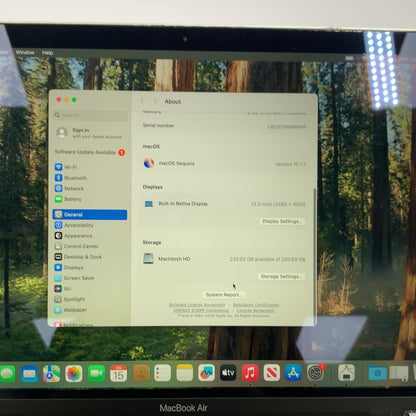Click the macOS version number text
The width and height of the screenshot is (416, 416).
pos(290,164)
